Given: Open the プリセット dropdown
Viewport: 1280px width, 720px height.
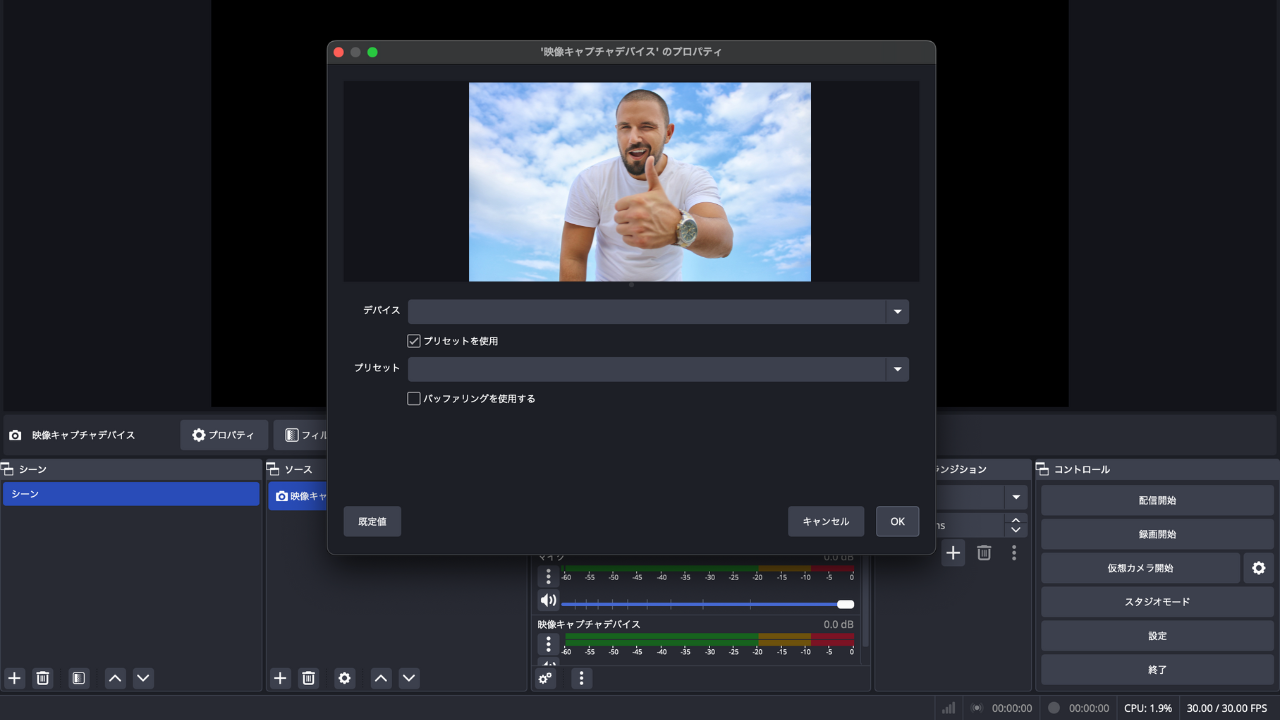Looking at the screenshot, I should pyautogui.click(x=658, y=369).
